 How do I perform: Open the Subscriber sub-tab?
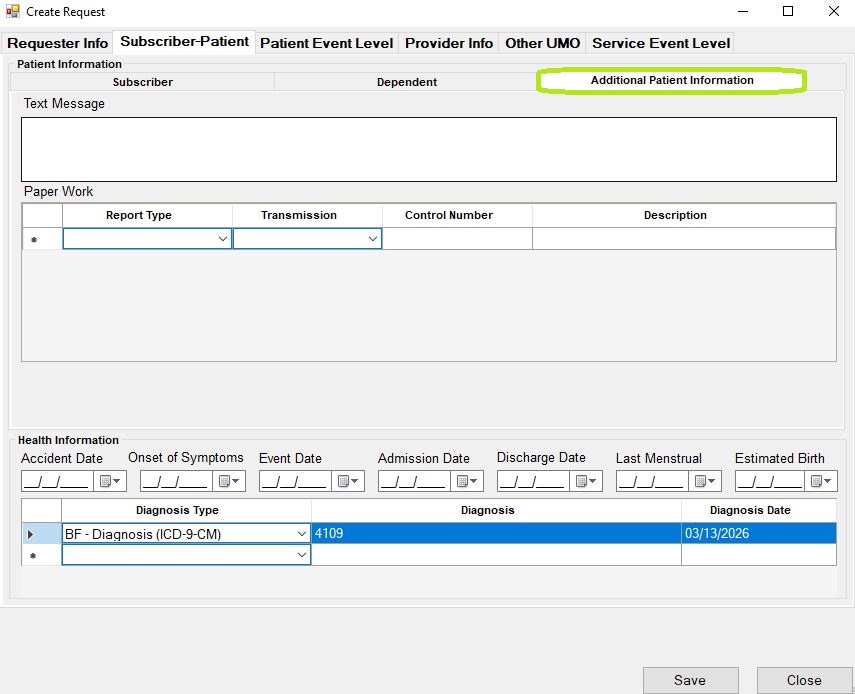142,82
